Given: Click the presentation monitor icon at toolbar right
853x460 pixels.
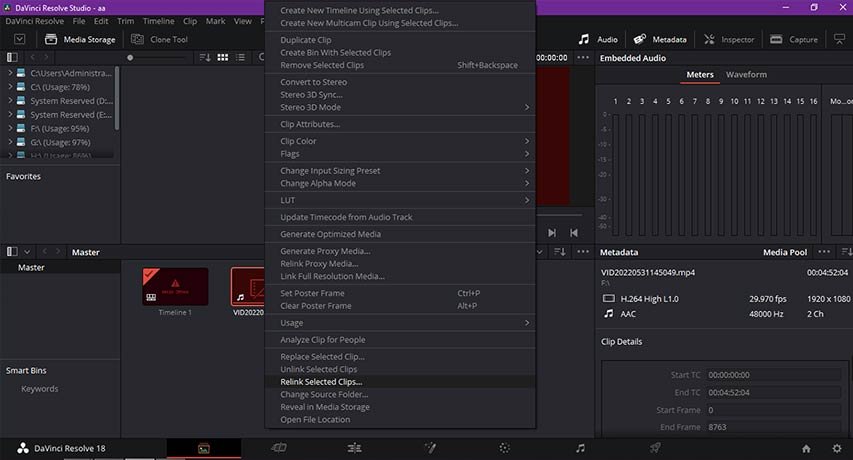Looking at the screenshot, I should pyautogui.click(x=839, y=39).
